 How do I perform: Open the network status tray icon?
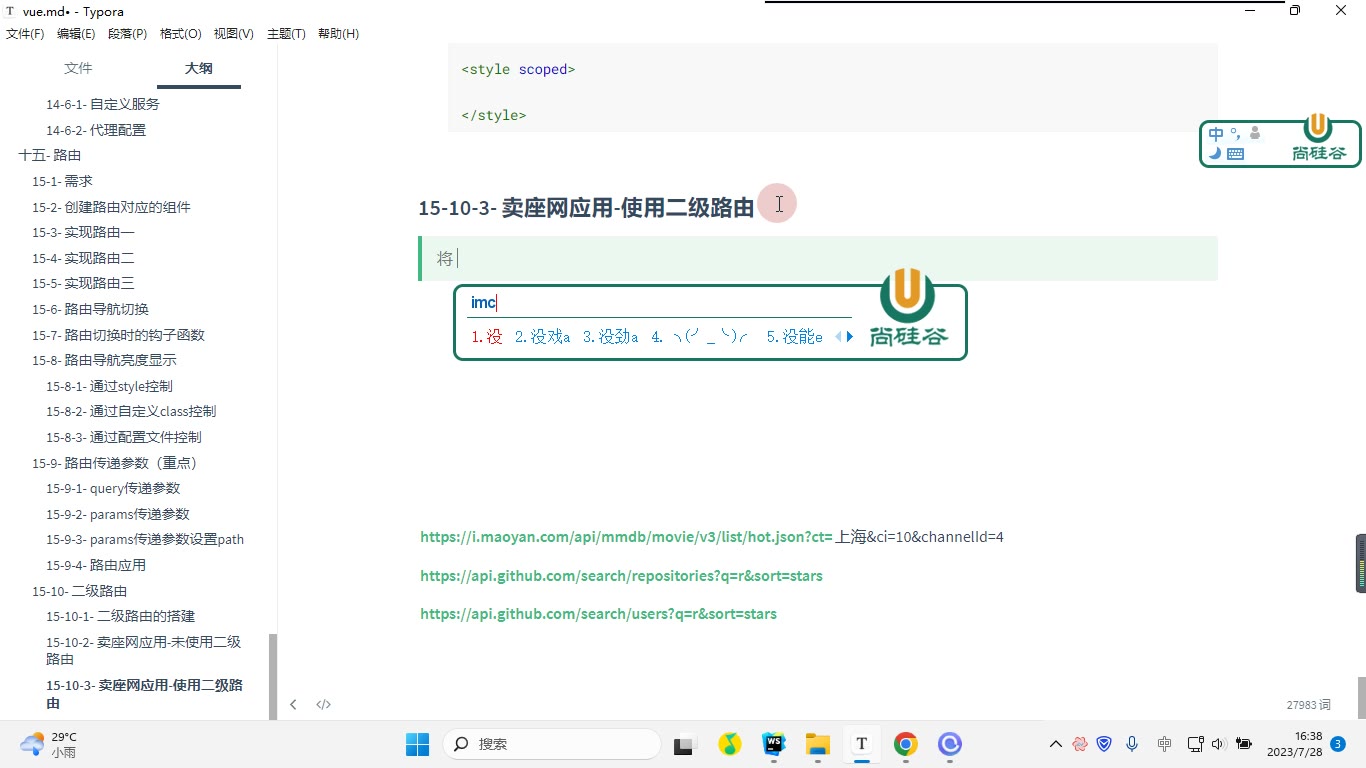[1195, 744]
